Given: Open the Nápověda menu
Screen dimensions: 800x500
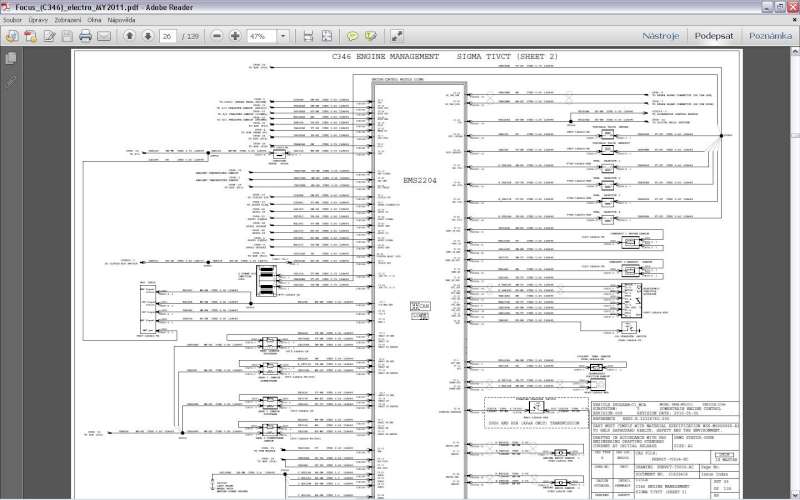Looking at the screenshot, I should tap(125, 19).
